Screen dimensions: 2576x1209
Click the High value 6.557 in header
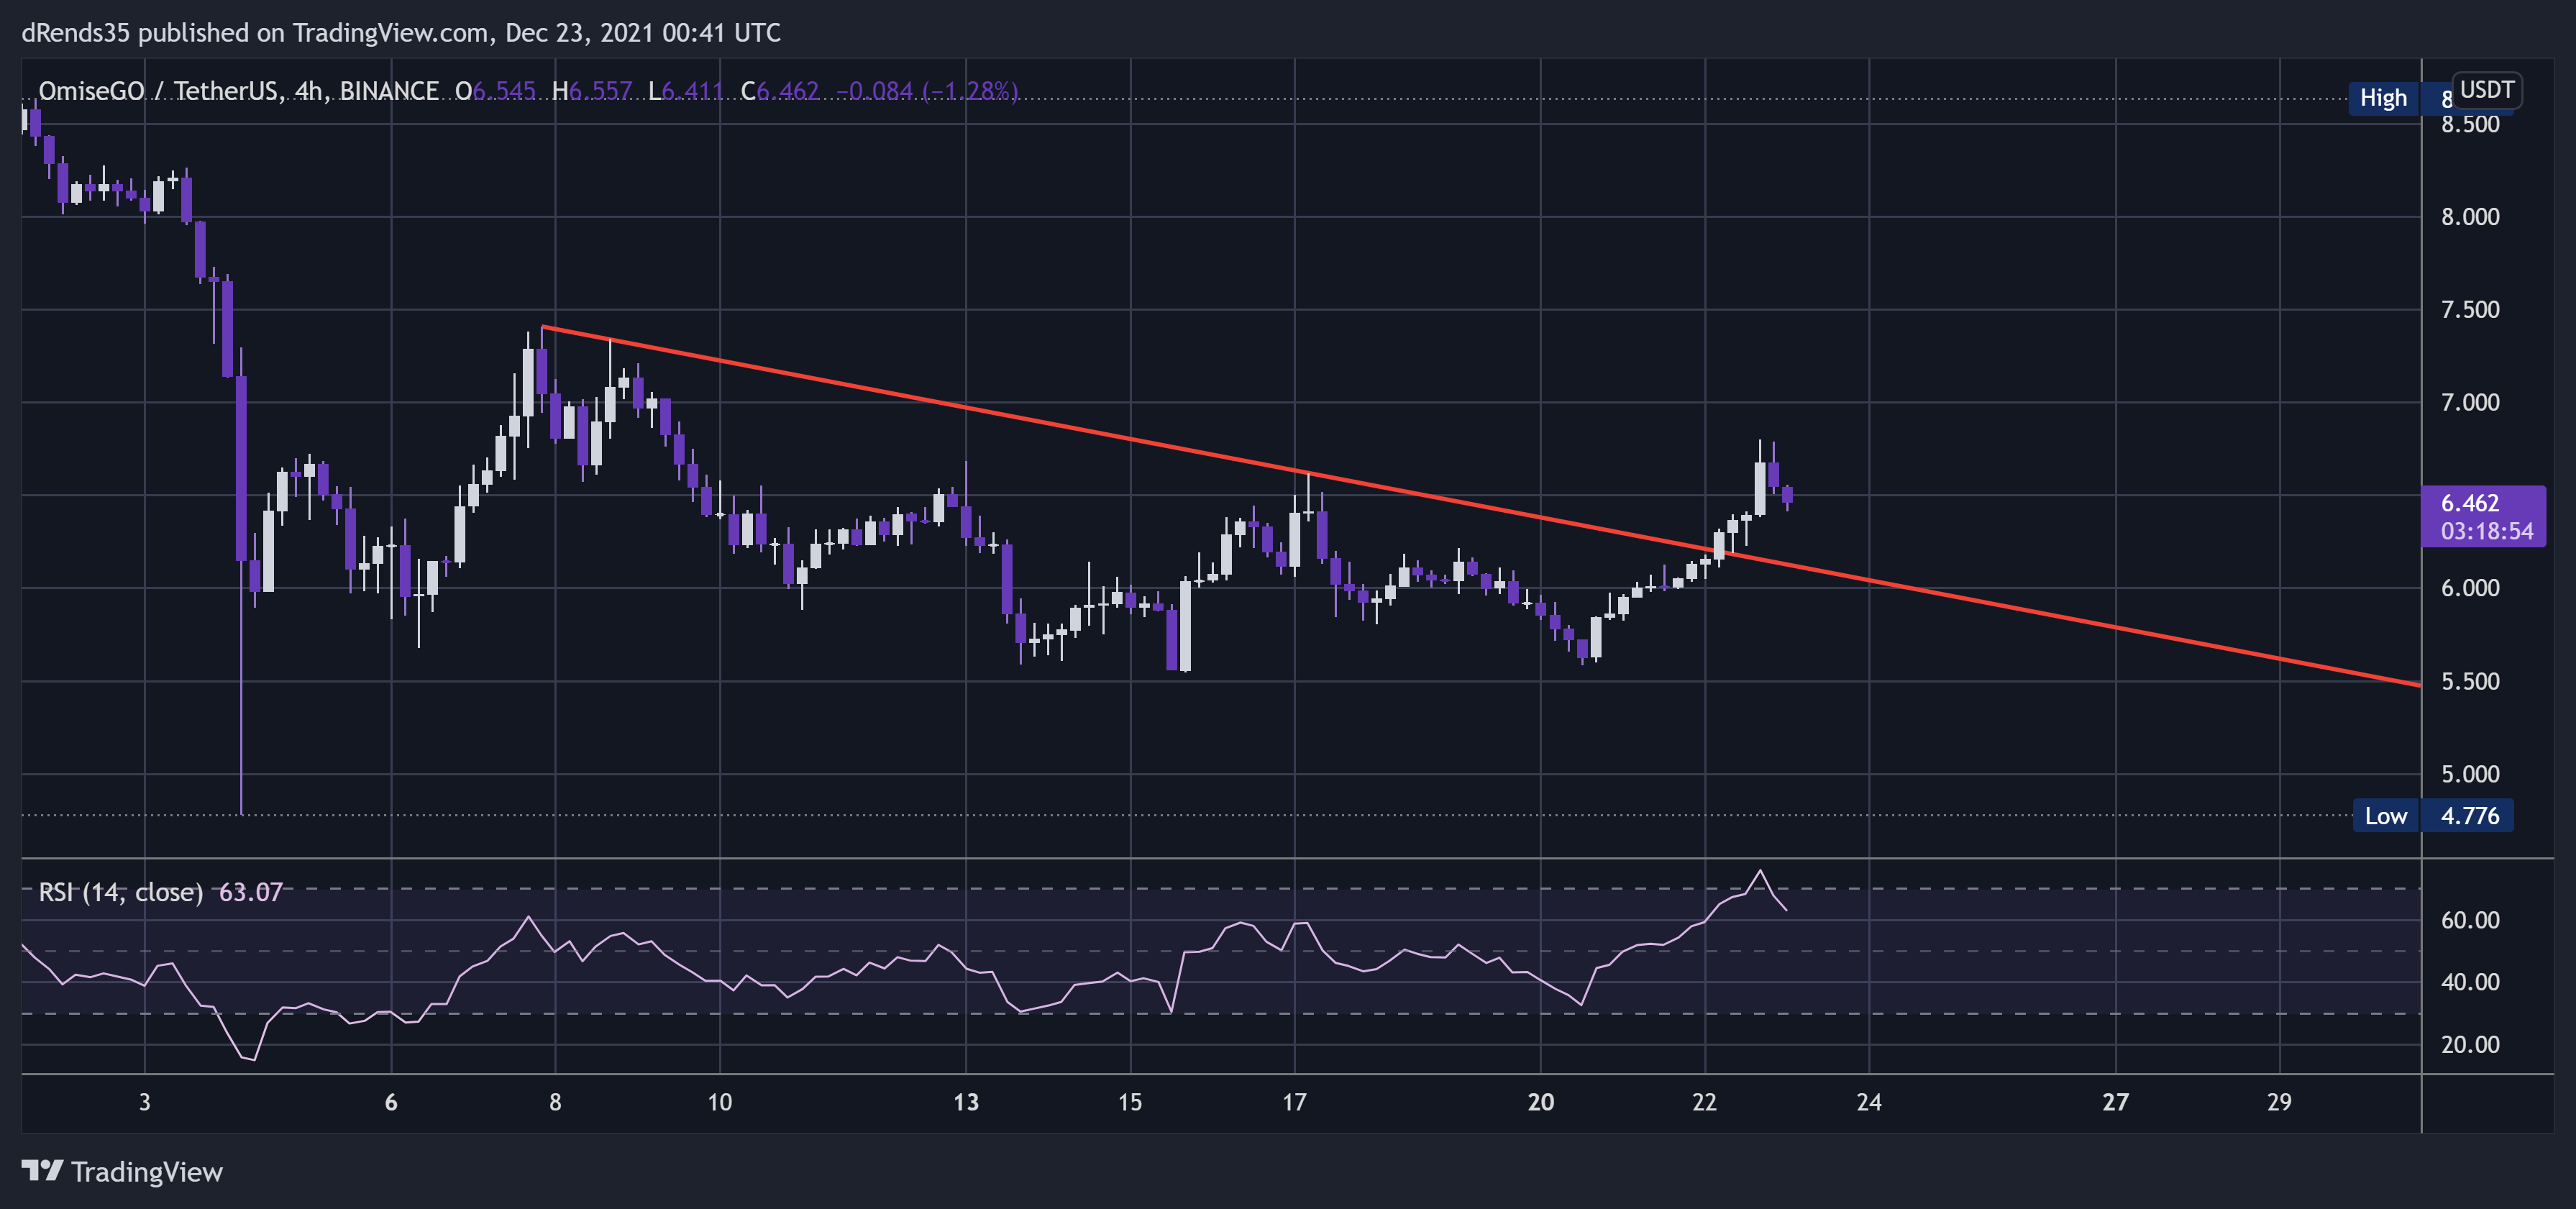point(600,91)
